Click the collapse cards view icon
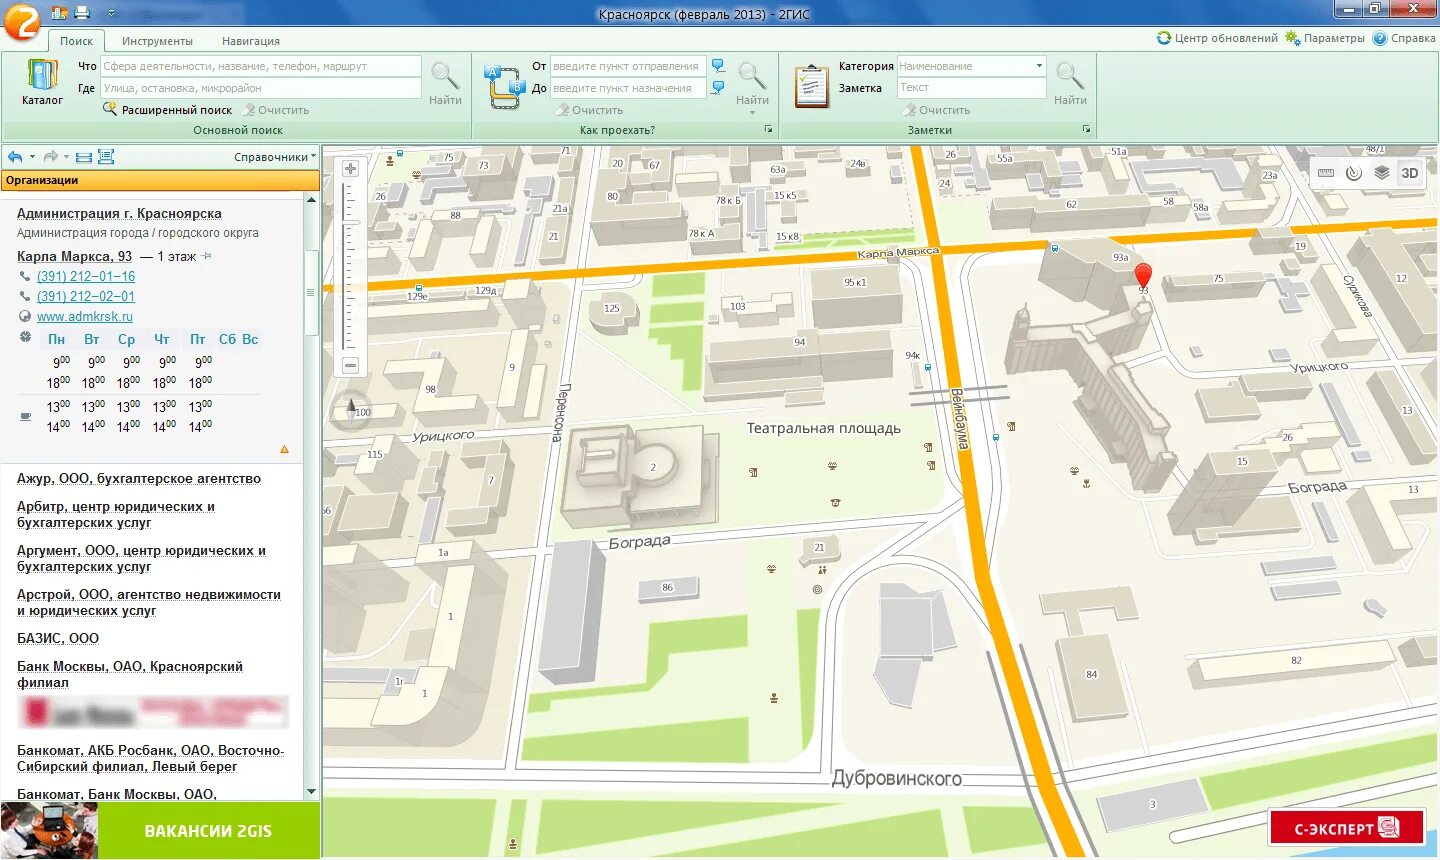Screen dimensions: 1440x860 [x=84, y=157]
